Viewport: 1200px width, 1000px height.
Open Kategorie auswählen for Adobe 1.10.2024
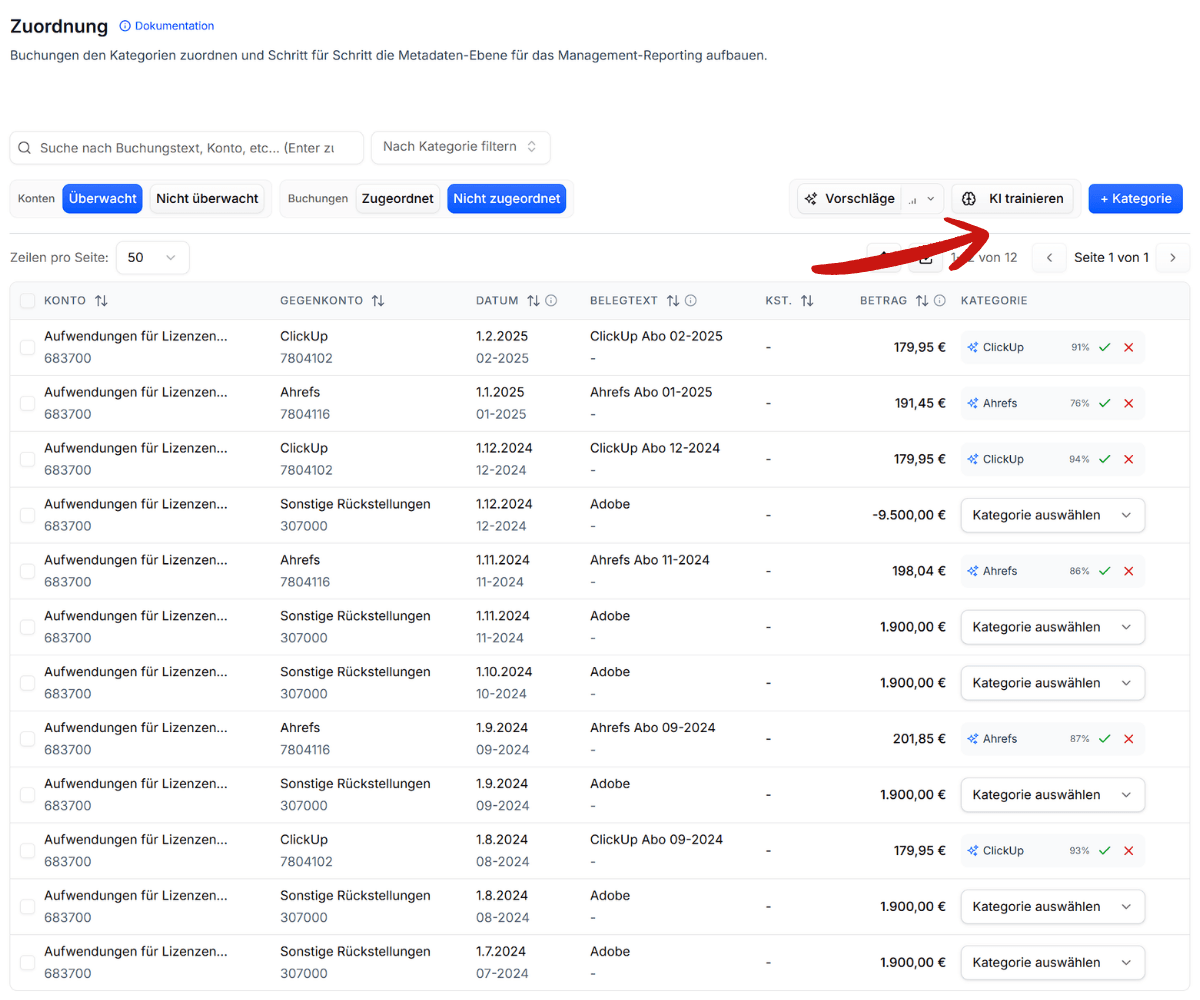1052,683
